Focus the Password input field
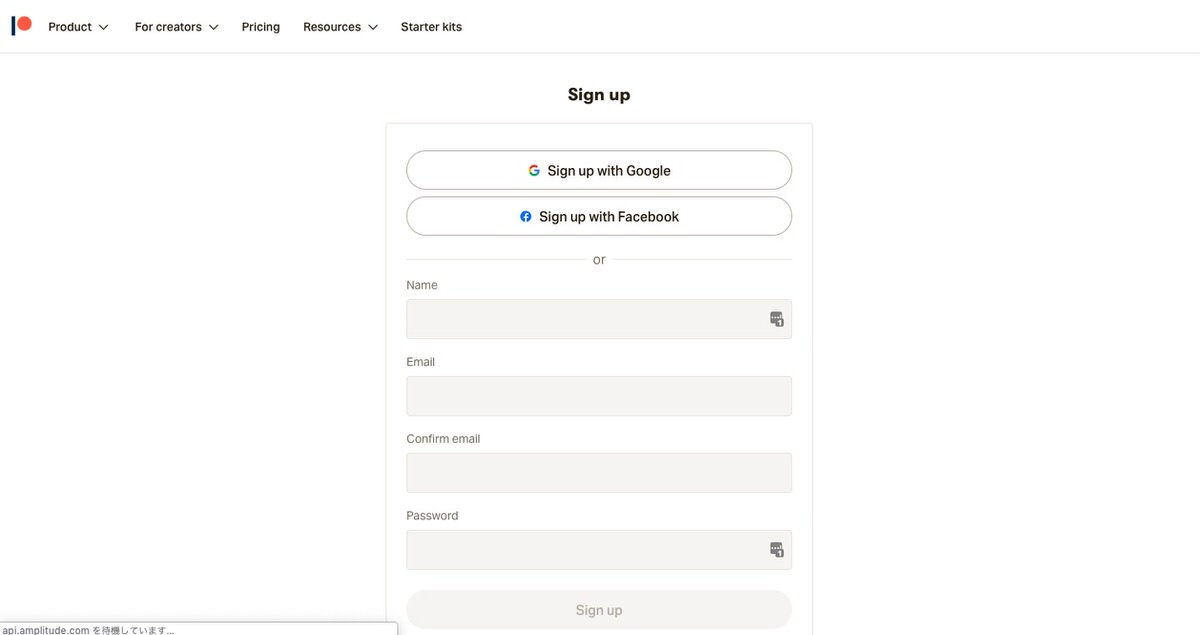Screen dimensions: 1200x635 599,550
